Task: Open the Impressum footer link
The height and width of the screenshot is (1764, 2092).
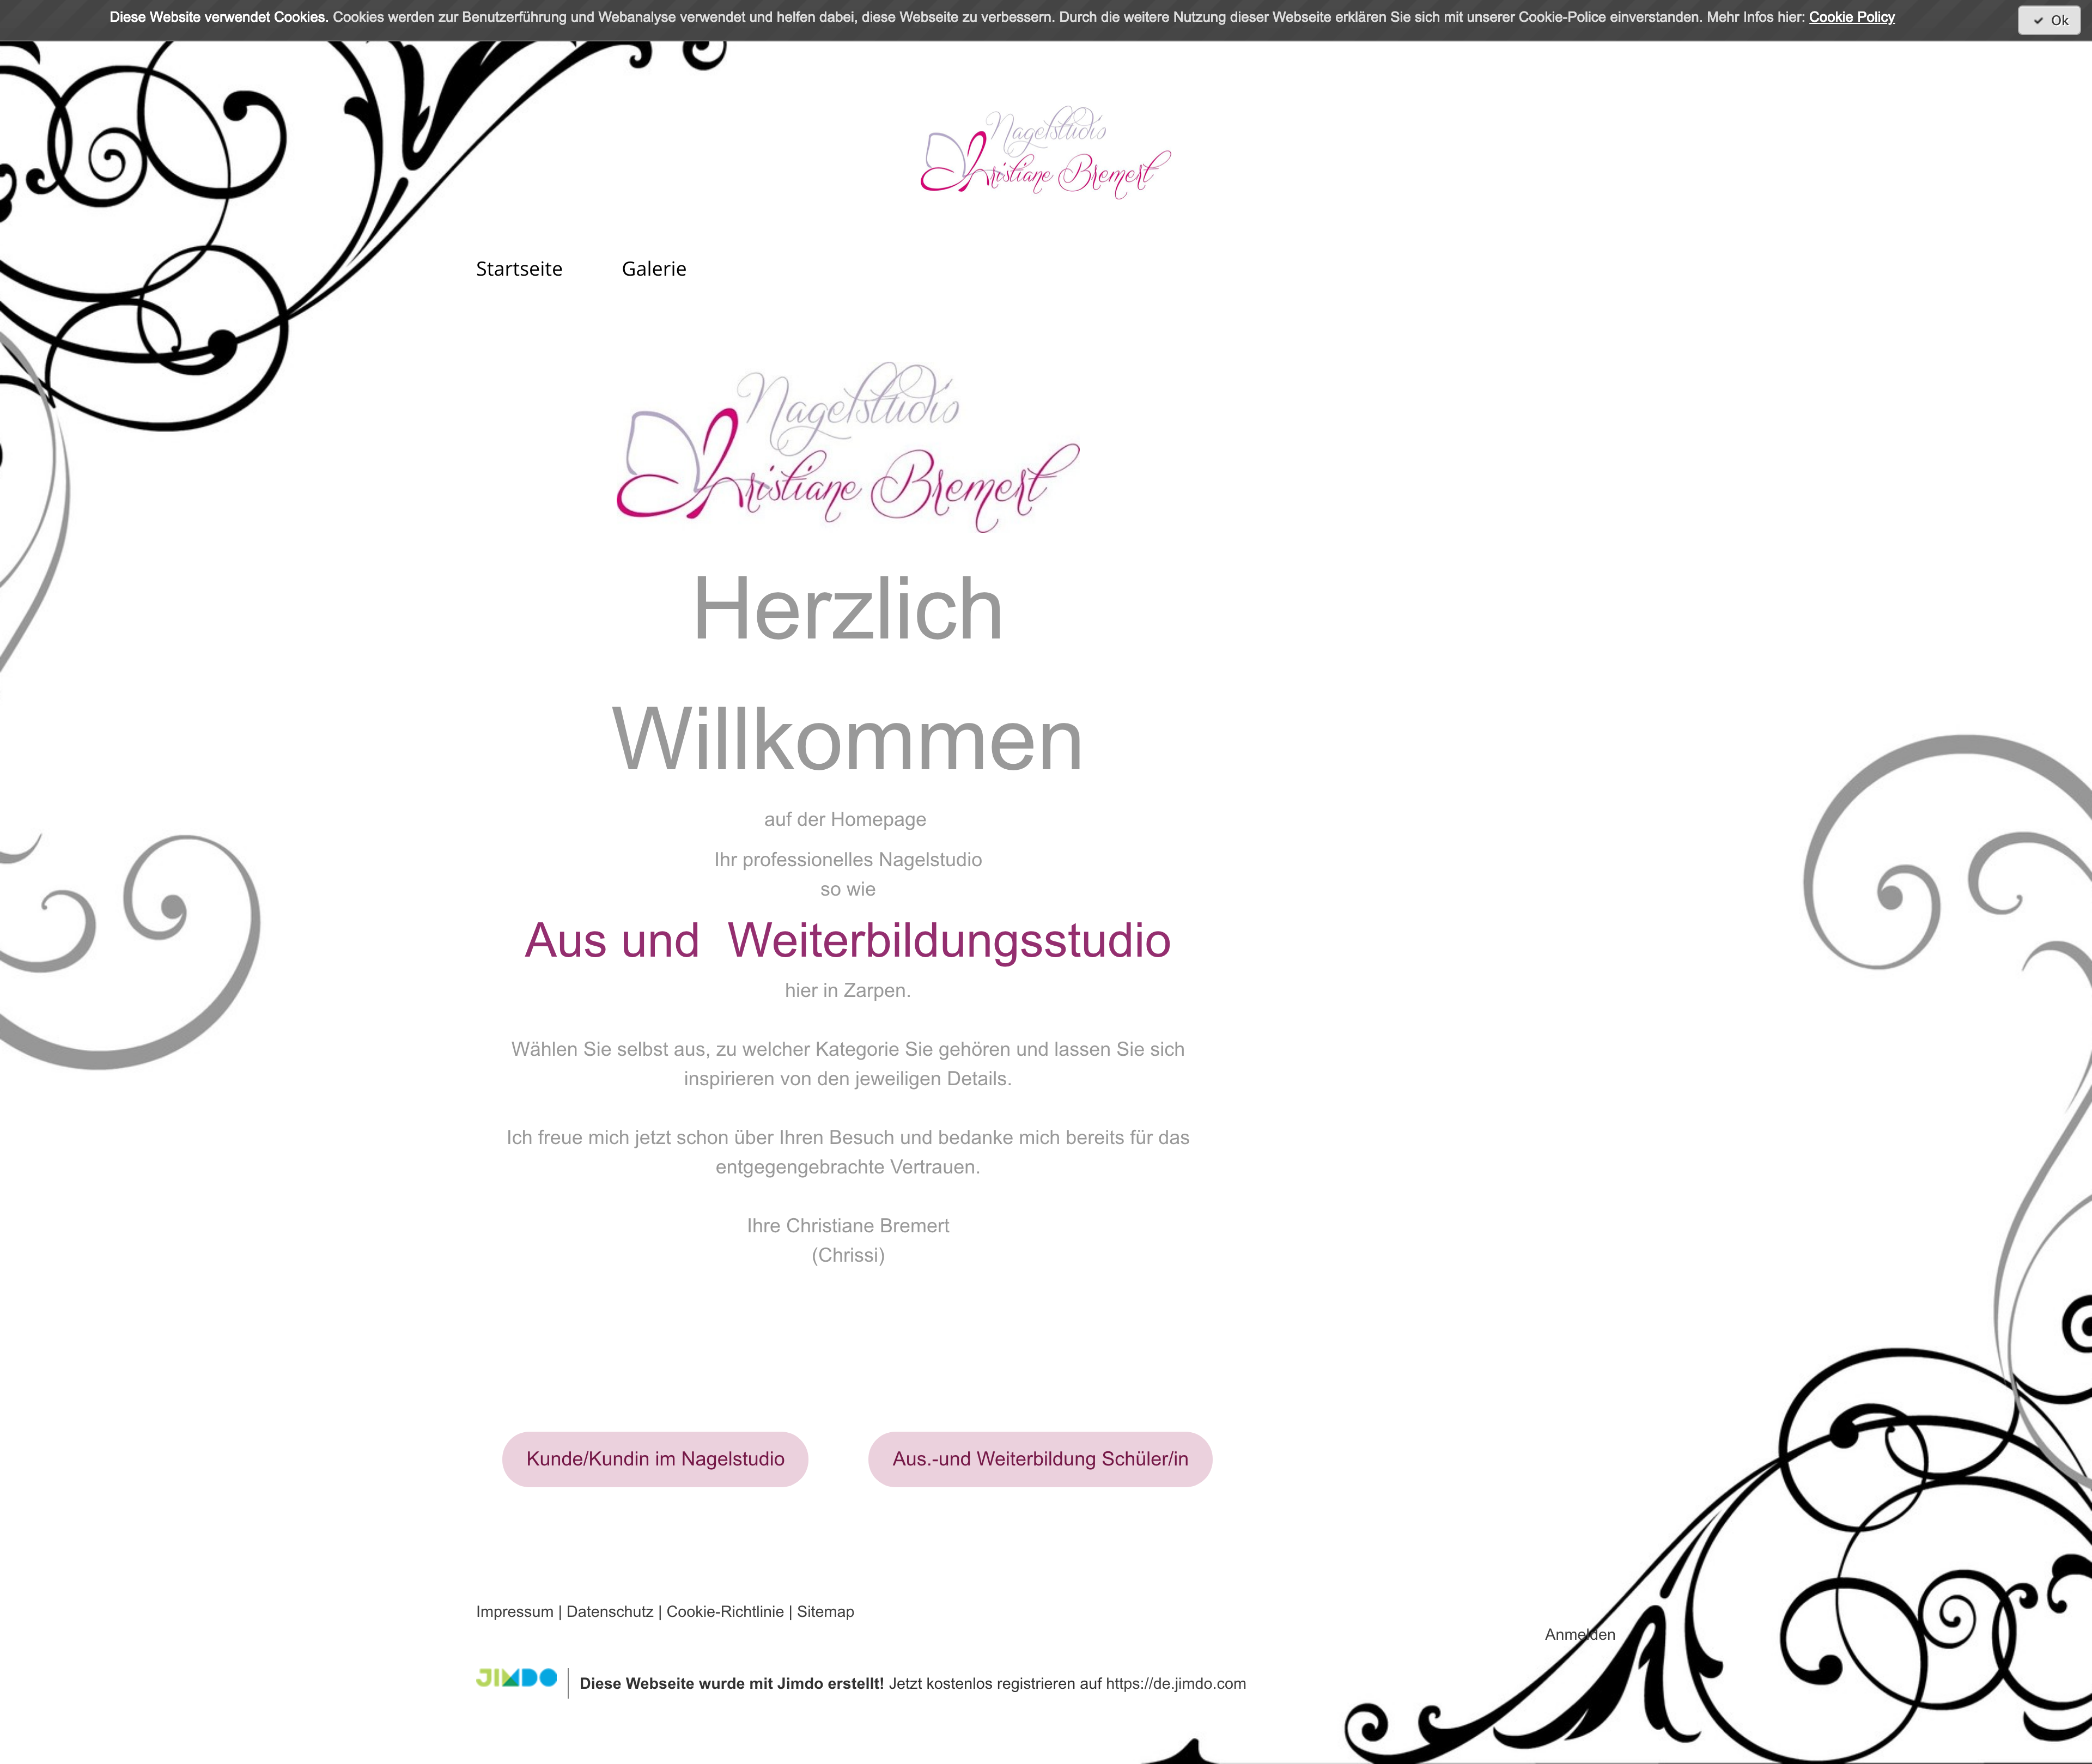Action: [514, 1611]
